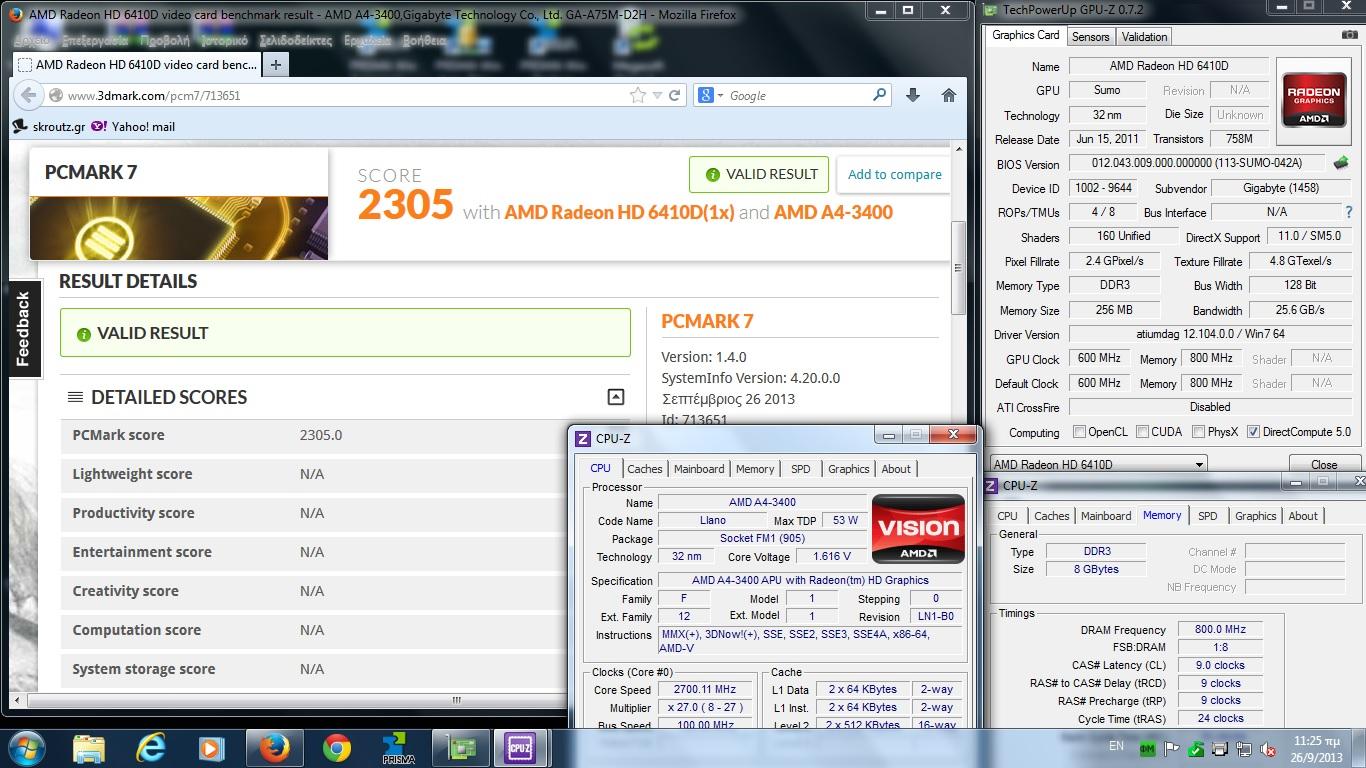
Task: Click the '2700.11 MHz' core speed value
Action: [706, 690]
